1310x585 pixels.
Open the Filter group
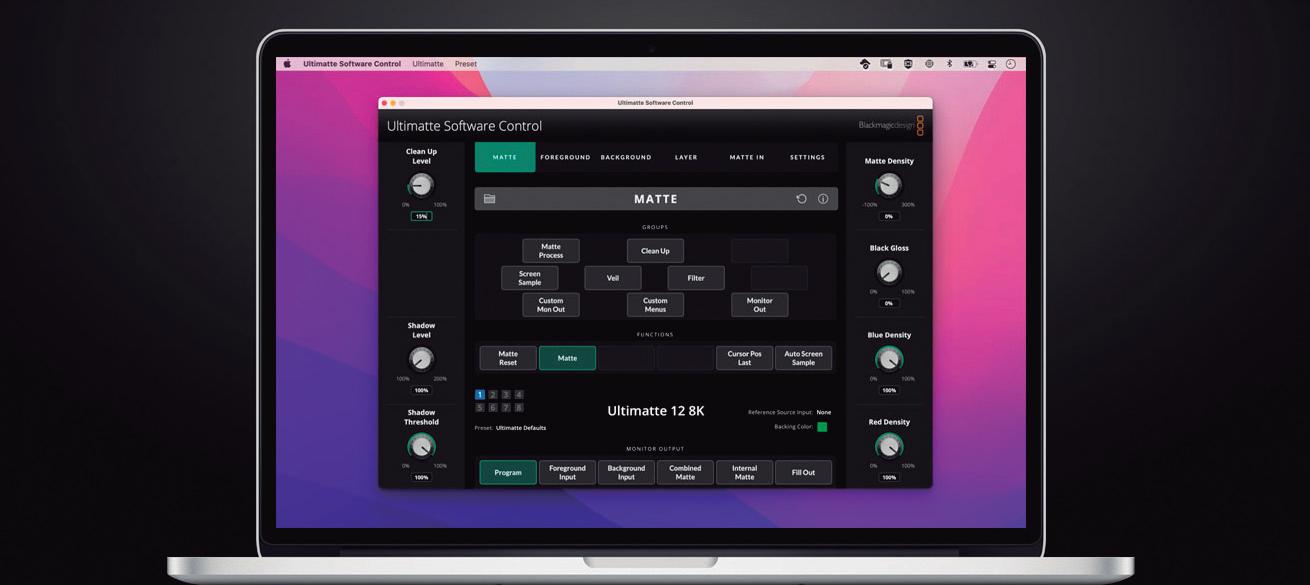tap(696, 278)
